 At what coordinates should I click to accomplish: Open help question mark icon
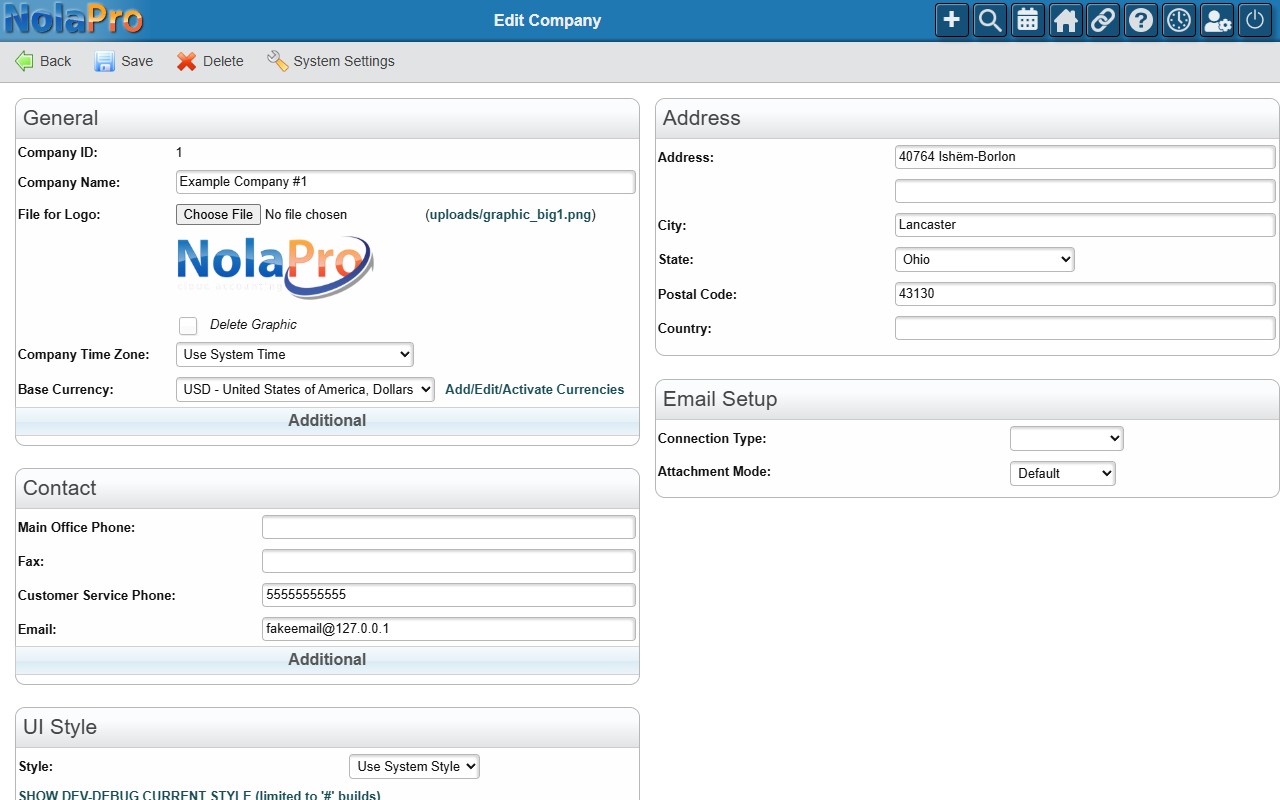[x=1141, y=20]
